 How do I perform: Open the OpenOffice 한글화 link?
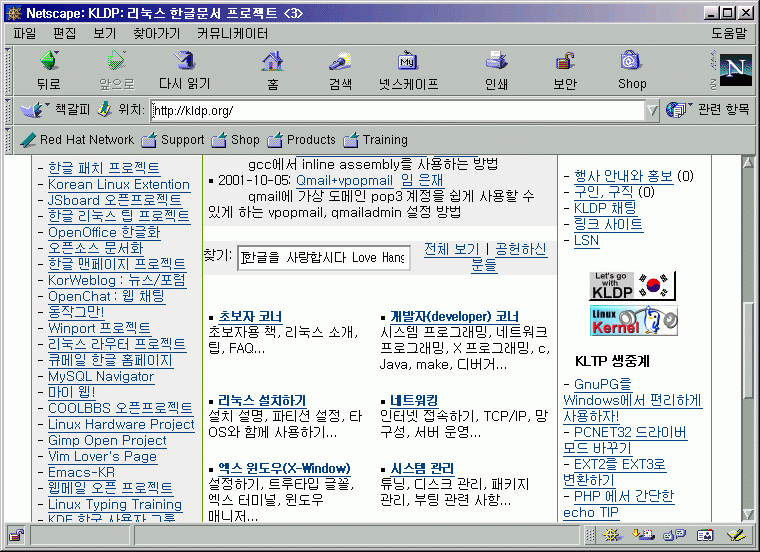[104, 233]
